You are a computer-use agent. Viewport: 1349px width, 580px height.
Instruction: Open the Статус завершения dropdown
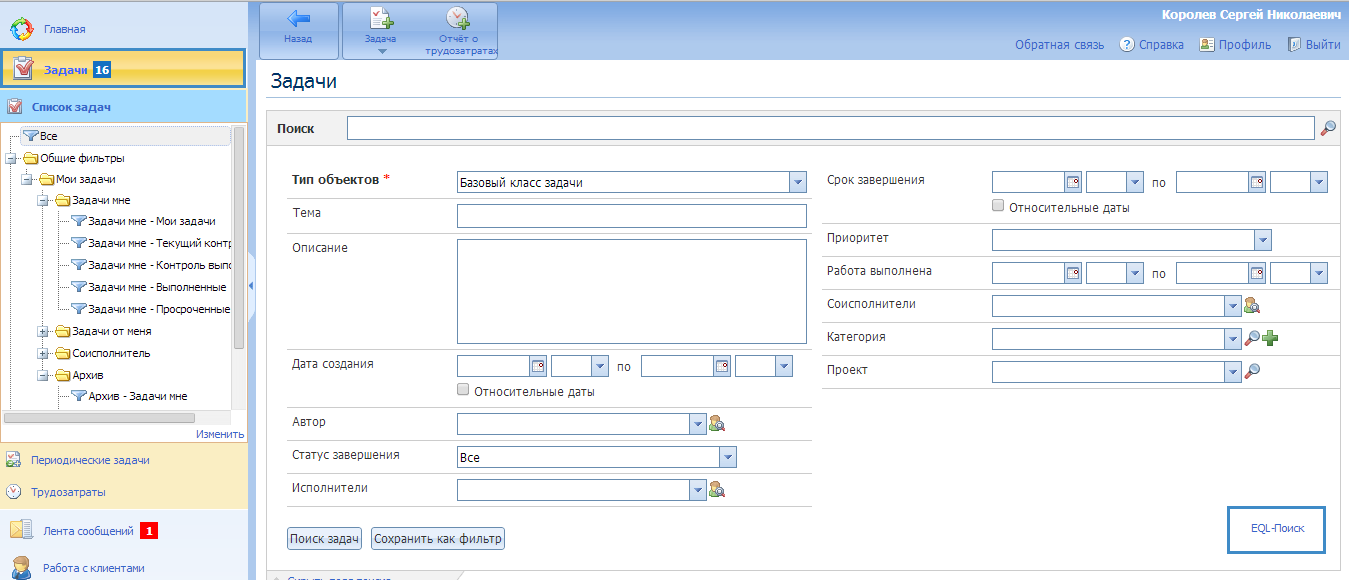click(728, 457)
